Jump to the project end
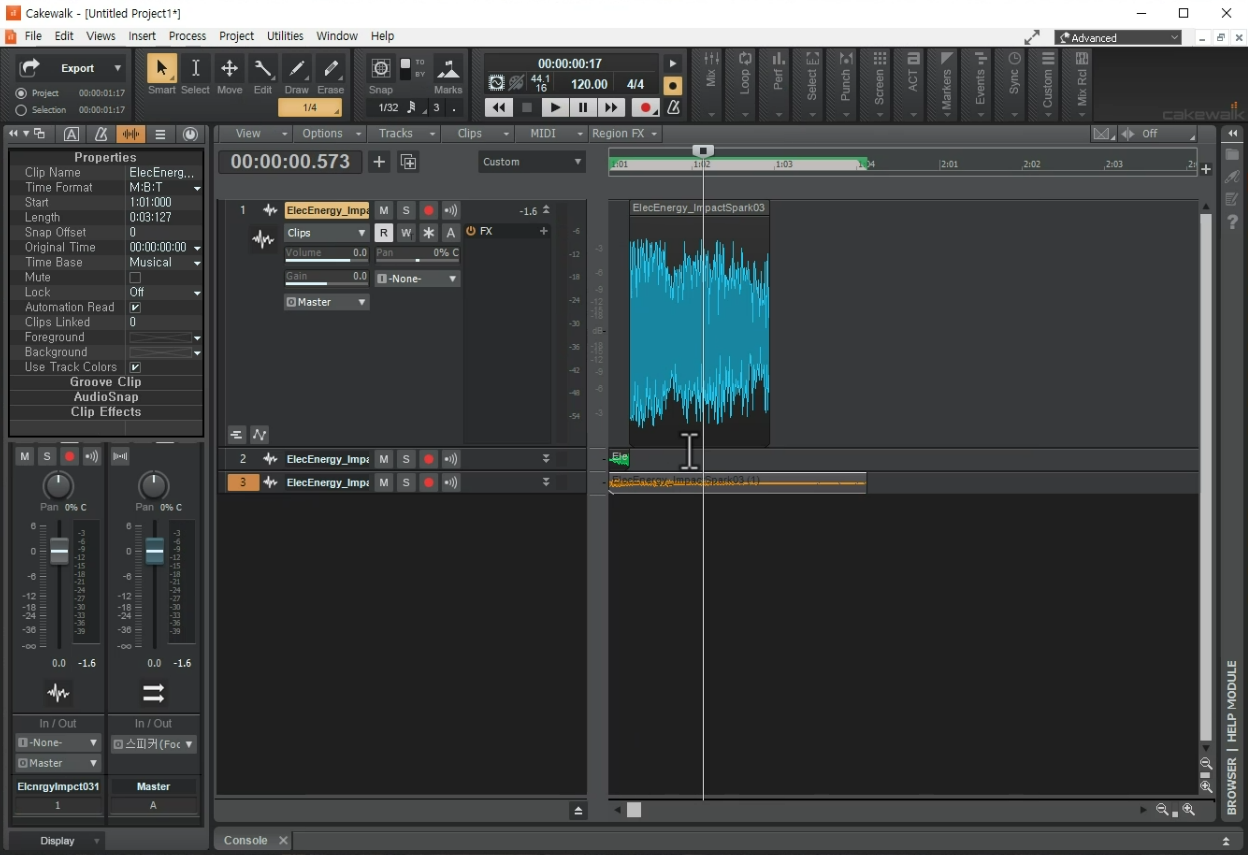 611,107
